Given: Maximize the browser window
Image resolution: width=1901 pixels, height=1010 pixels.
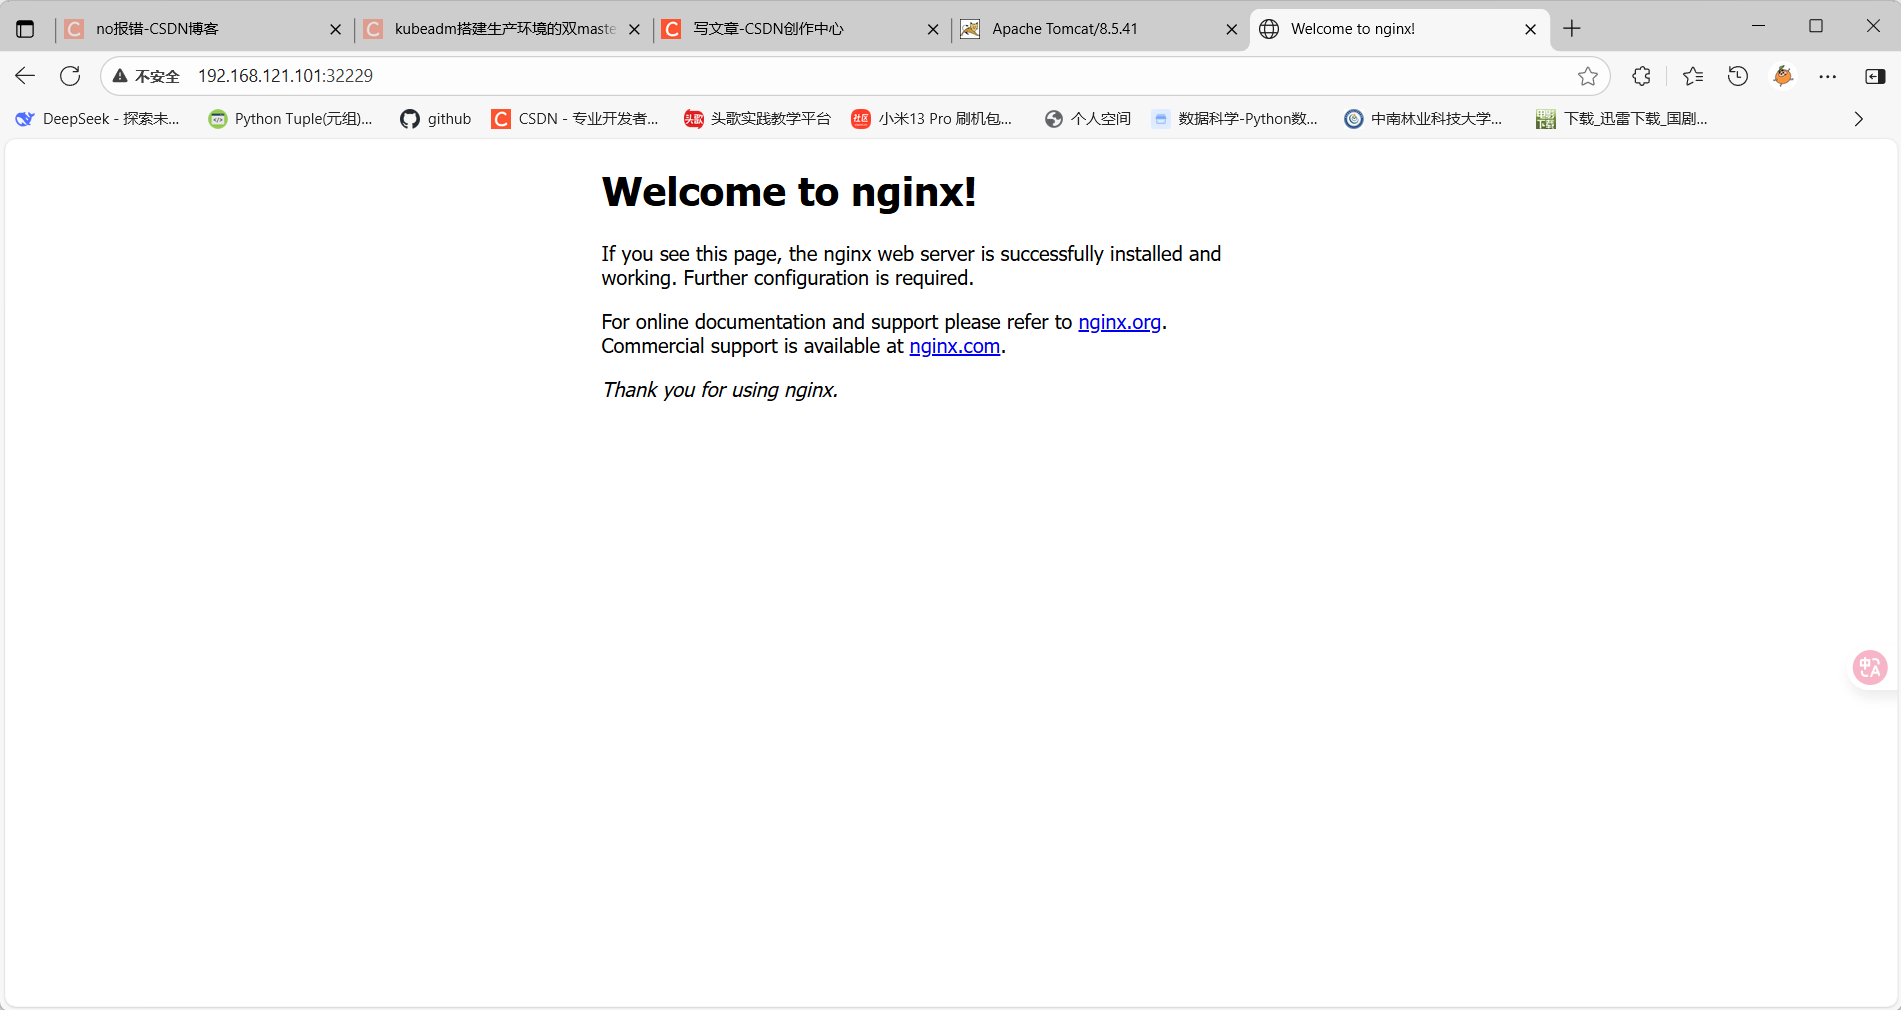Looking at the screenshot, I should pos(1816,26).
